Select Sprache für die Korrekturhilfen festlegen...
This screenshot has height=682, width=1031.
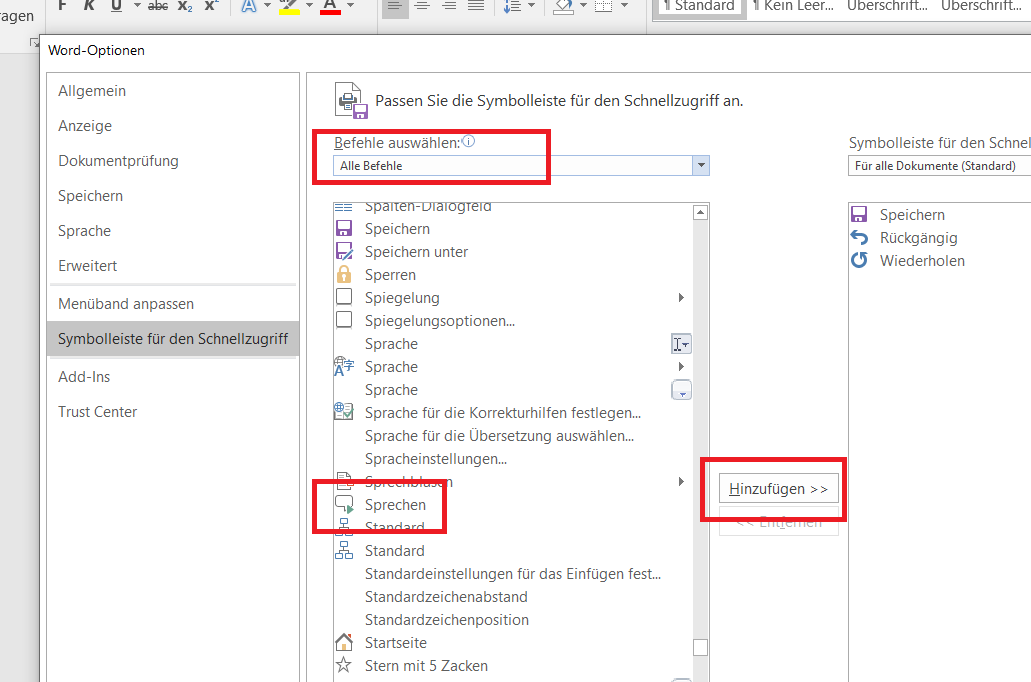(x=514, y=413)
